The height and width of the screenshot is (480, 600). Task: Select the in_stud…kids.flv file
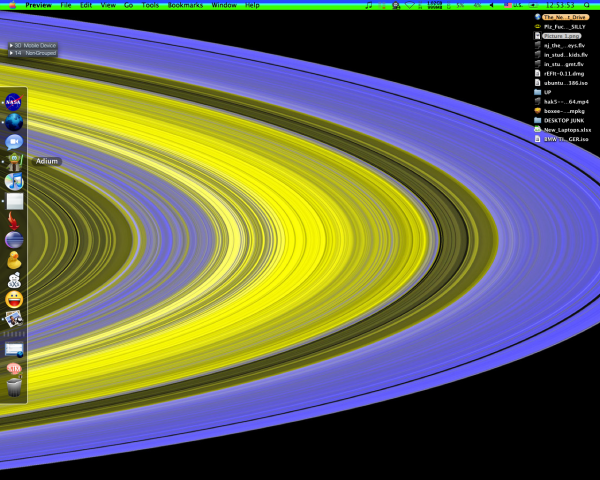(x=561, y=55)
